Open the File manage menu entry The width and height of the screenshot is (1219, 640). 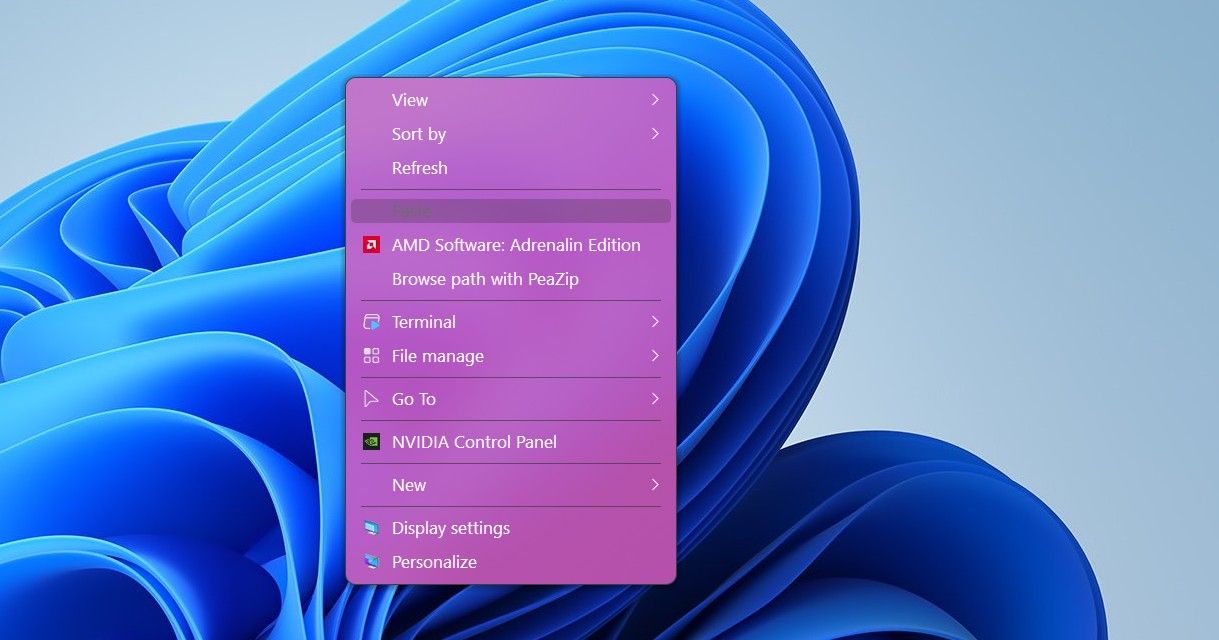click(511, 356)
